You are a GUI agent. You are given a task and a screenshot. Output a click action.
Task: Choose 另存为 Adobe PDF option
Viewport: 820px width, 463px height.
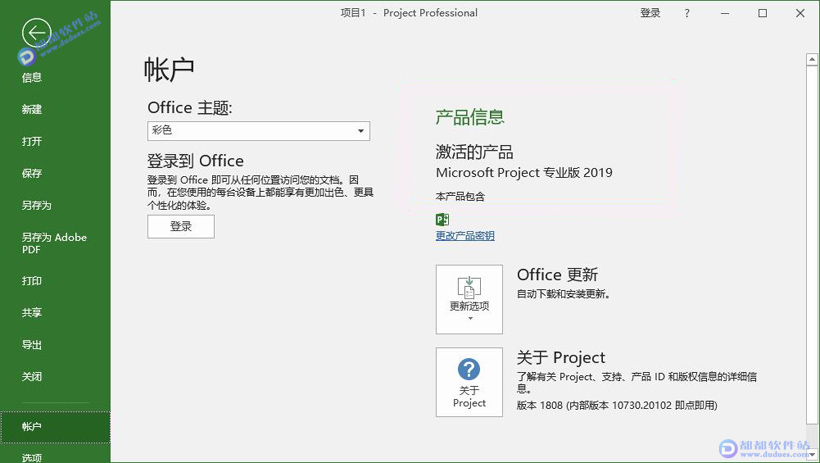pos(54,243)
